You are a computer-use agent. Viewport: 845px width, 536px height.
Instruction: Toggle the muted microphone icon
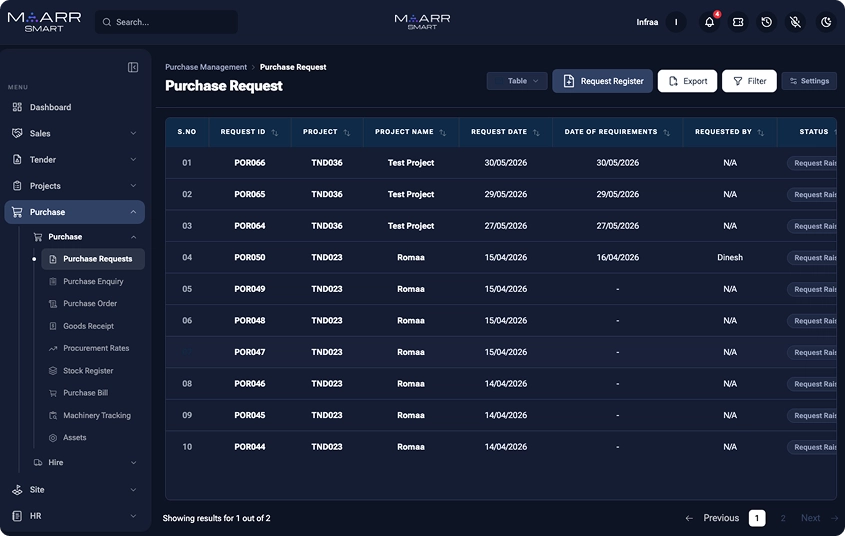click(x=795, y=22)
